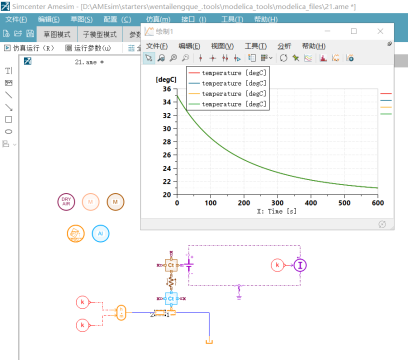
Task: Click the red temperature line swatch in legend
Action: 194,73
